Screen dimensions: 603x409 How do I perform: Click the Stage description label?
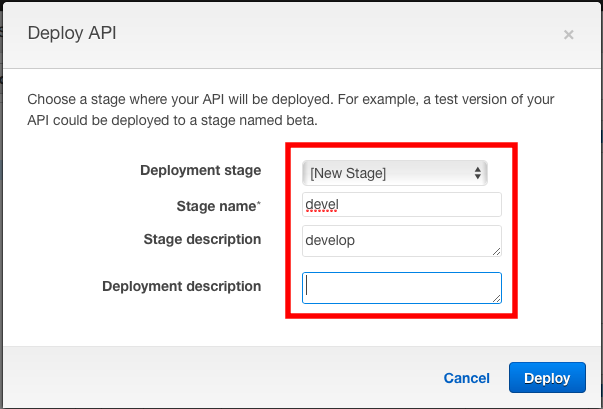202,239
